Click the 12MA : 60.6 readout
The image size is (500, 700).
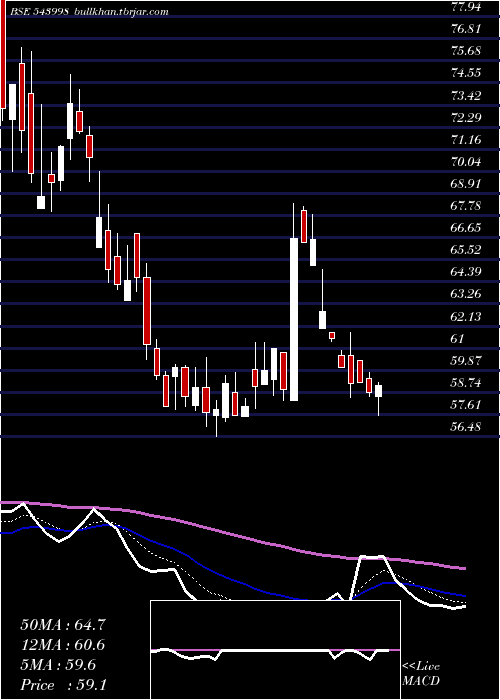[x=63, y=645]
